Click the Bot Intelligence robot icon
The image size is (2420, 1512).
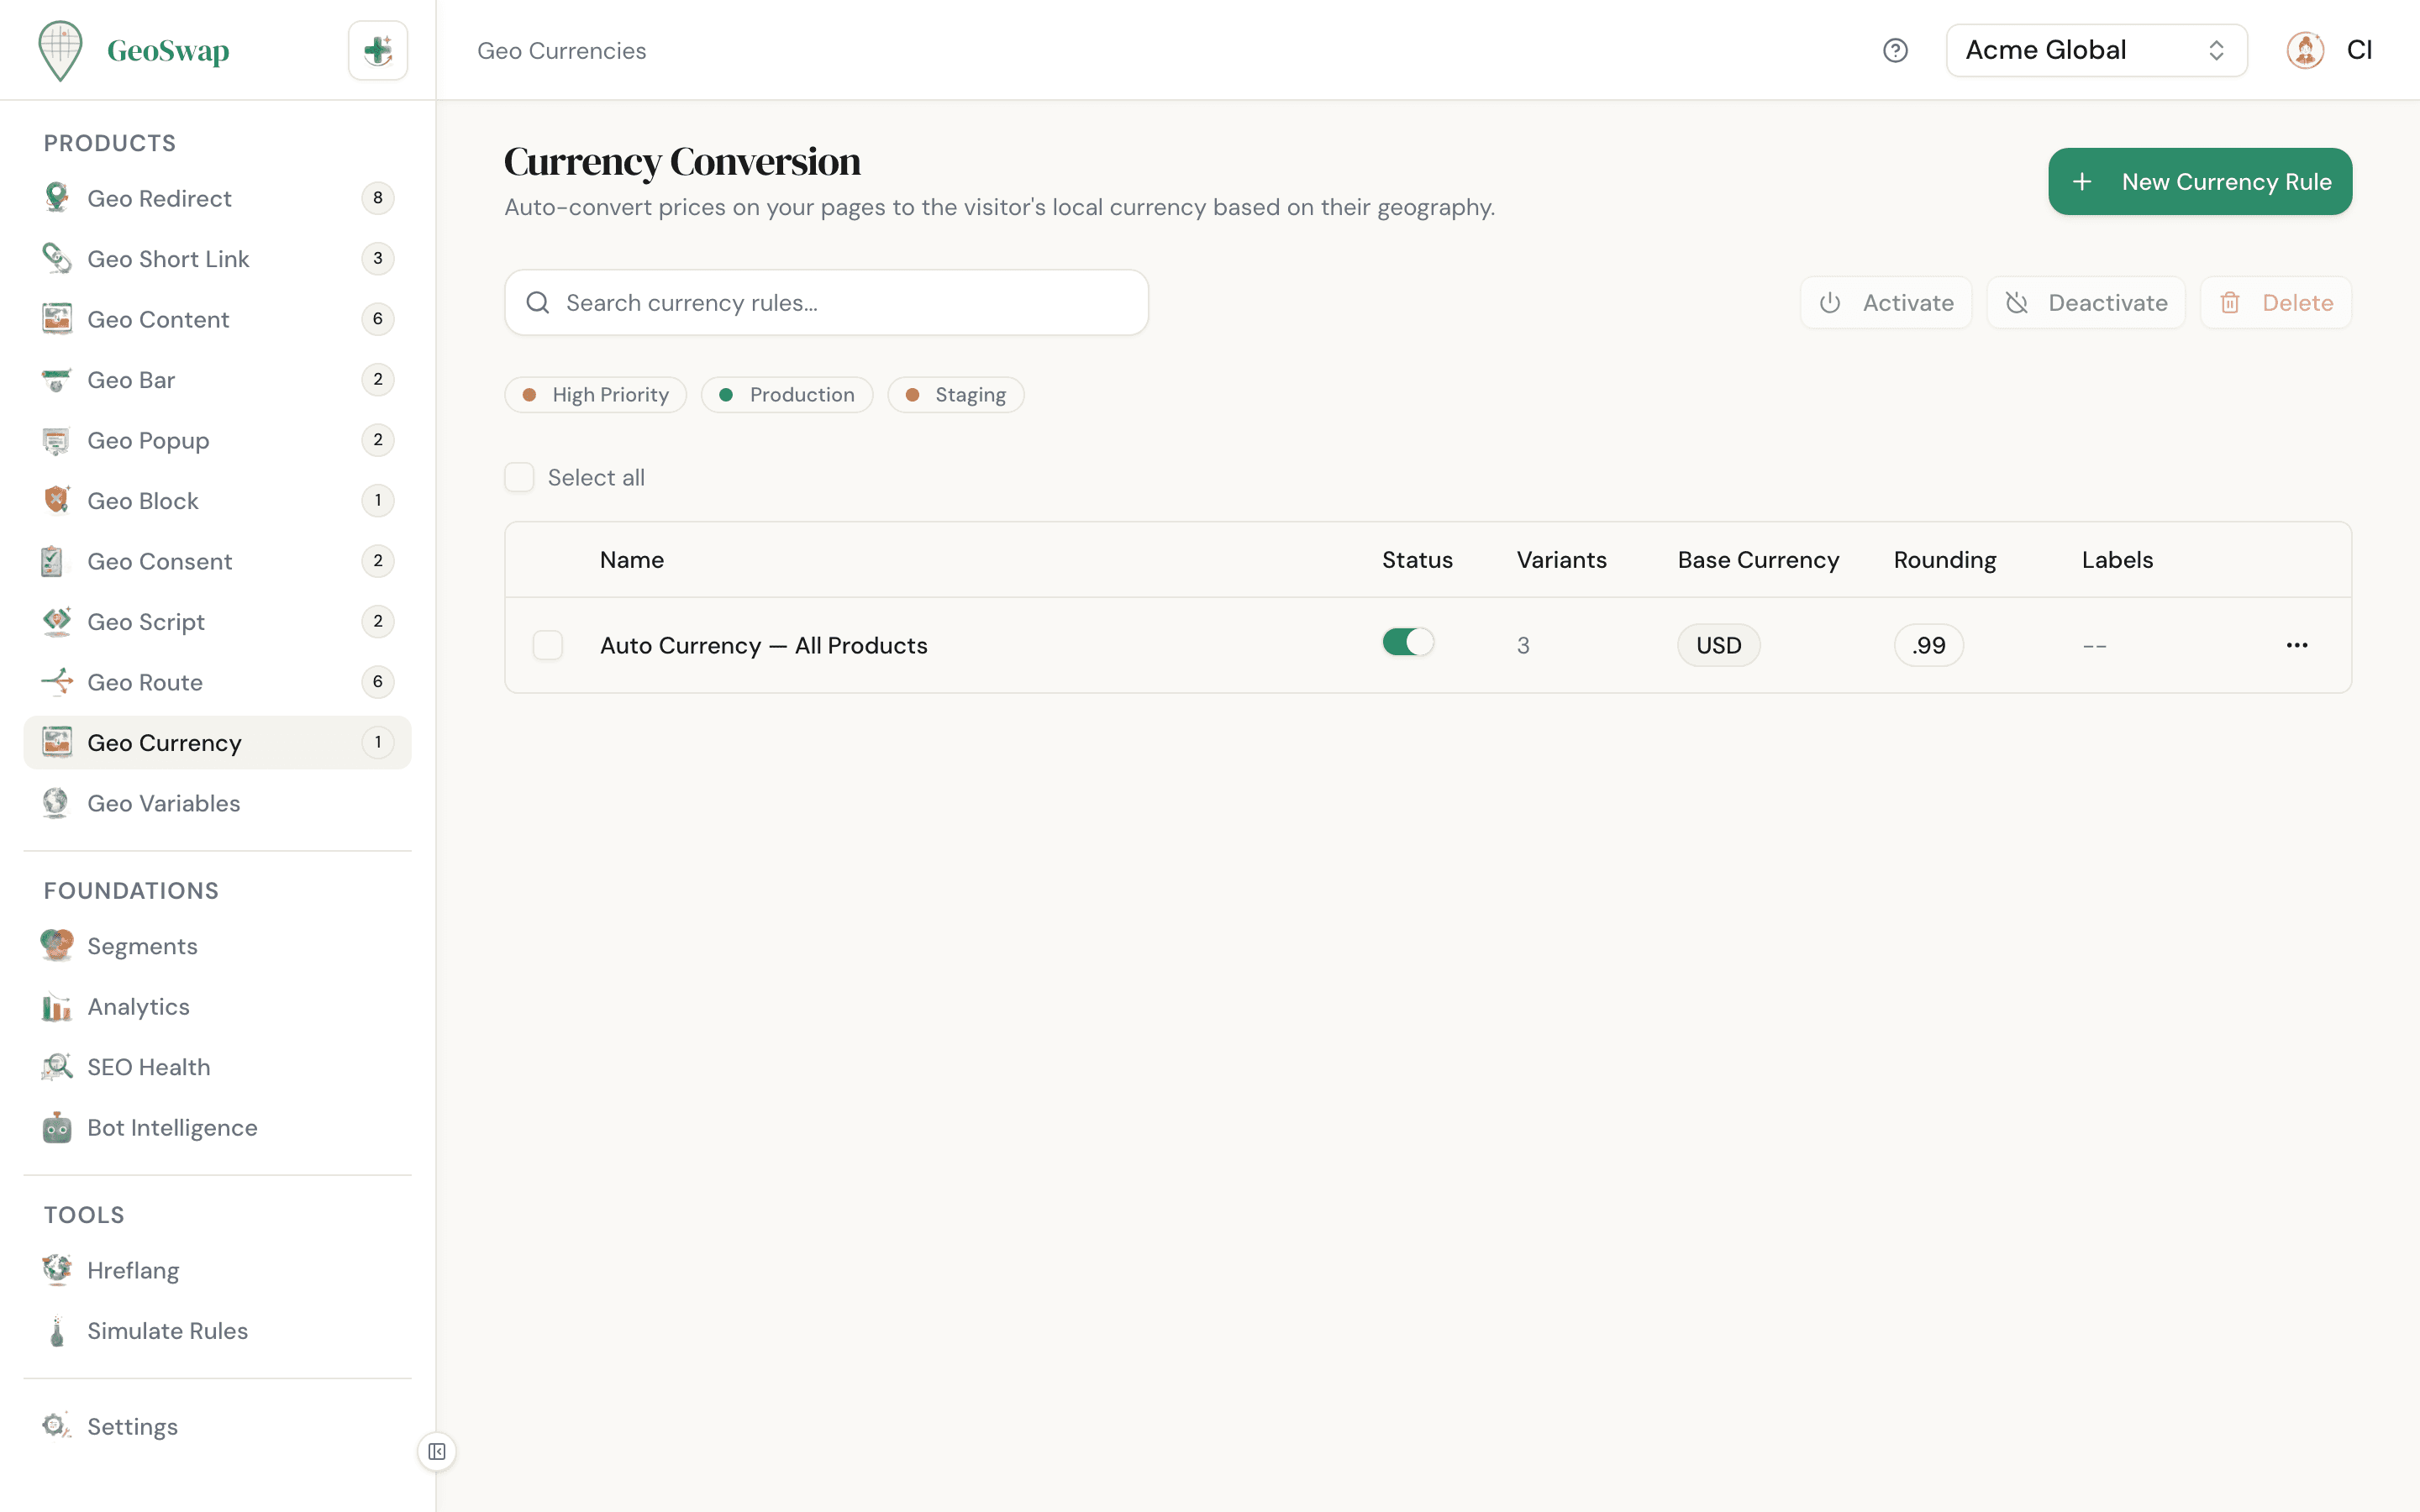57,1127
